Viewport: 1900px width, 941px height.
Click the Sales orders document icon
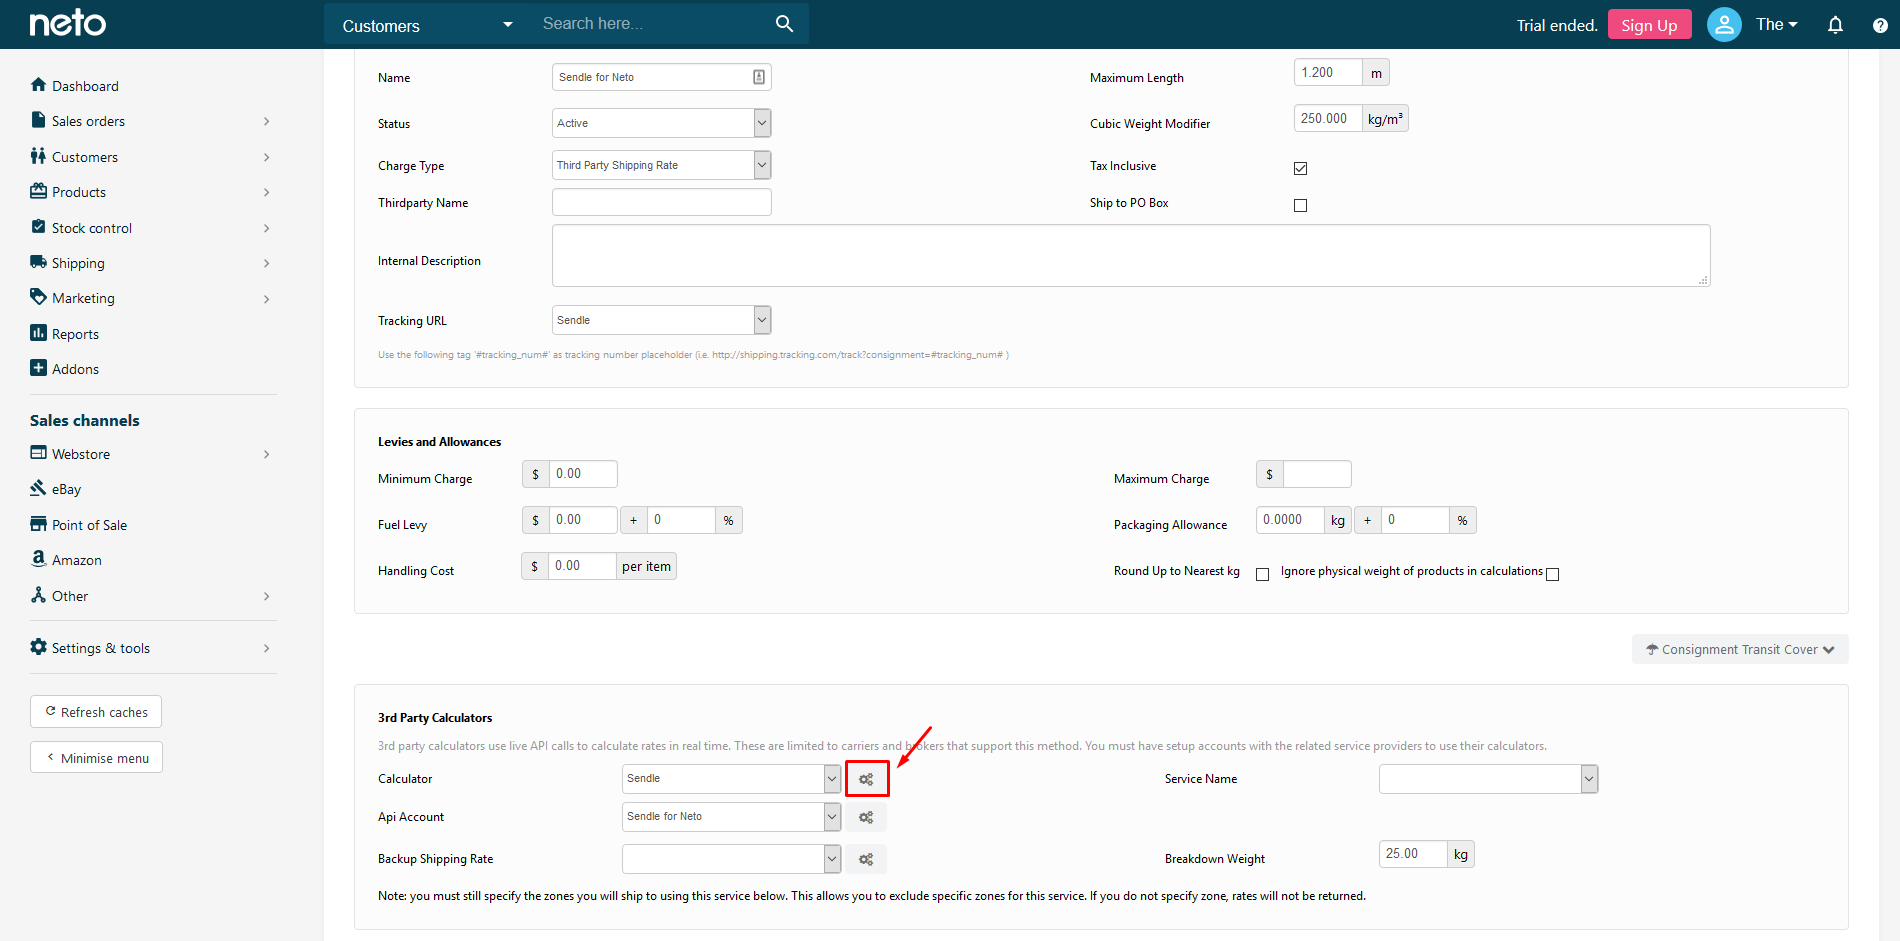pyautogui.click(x=38, y=120)
